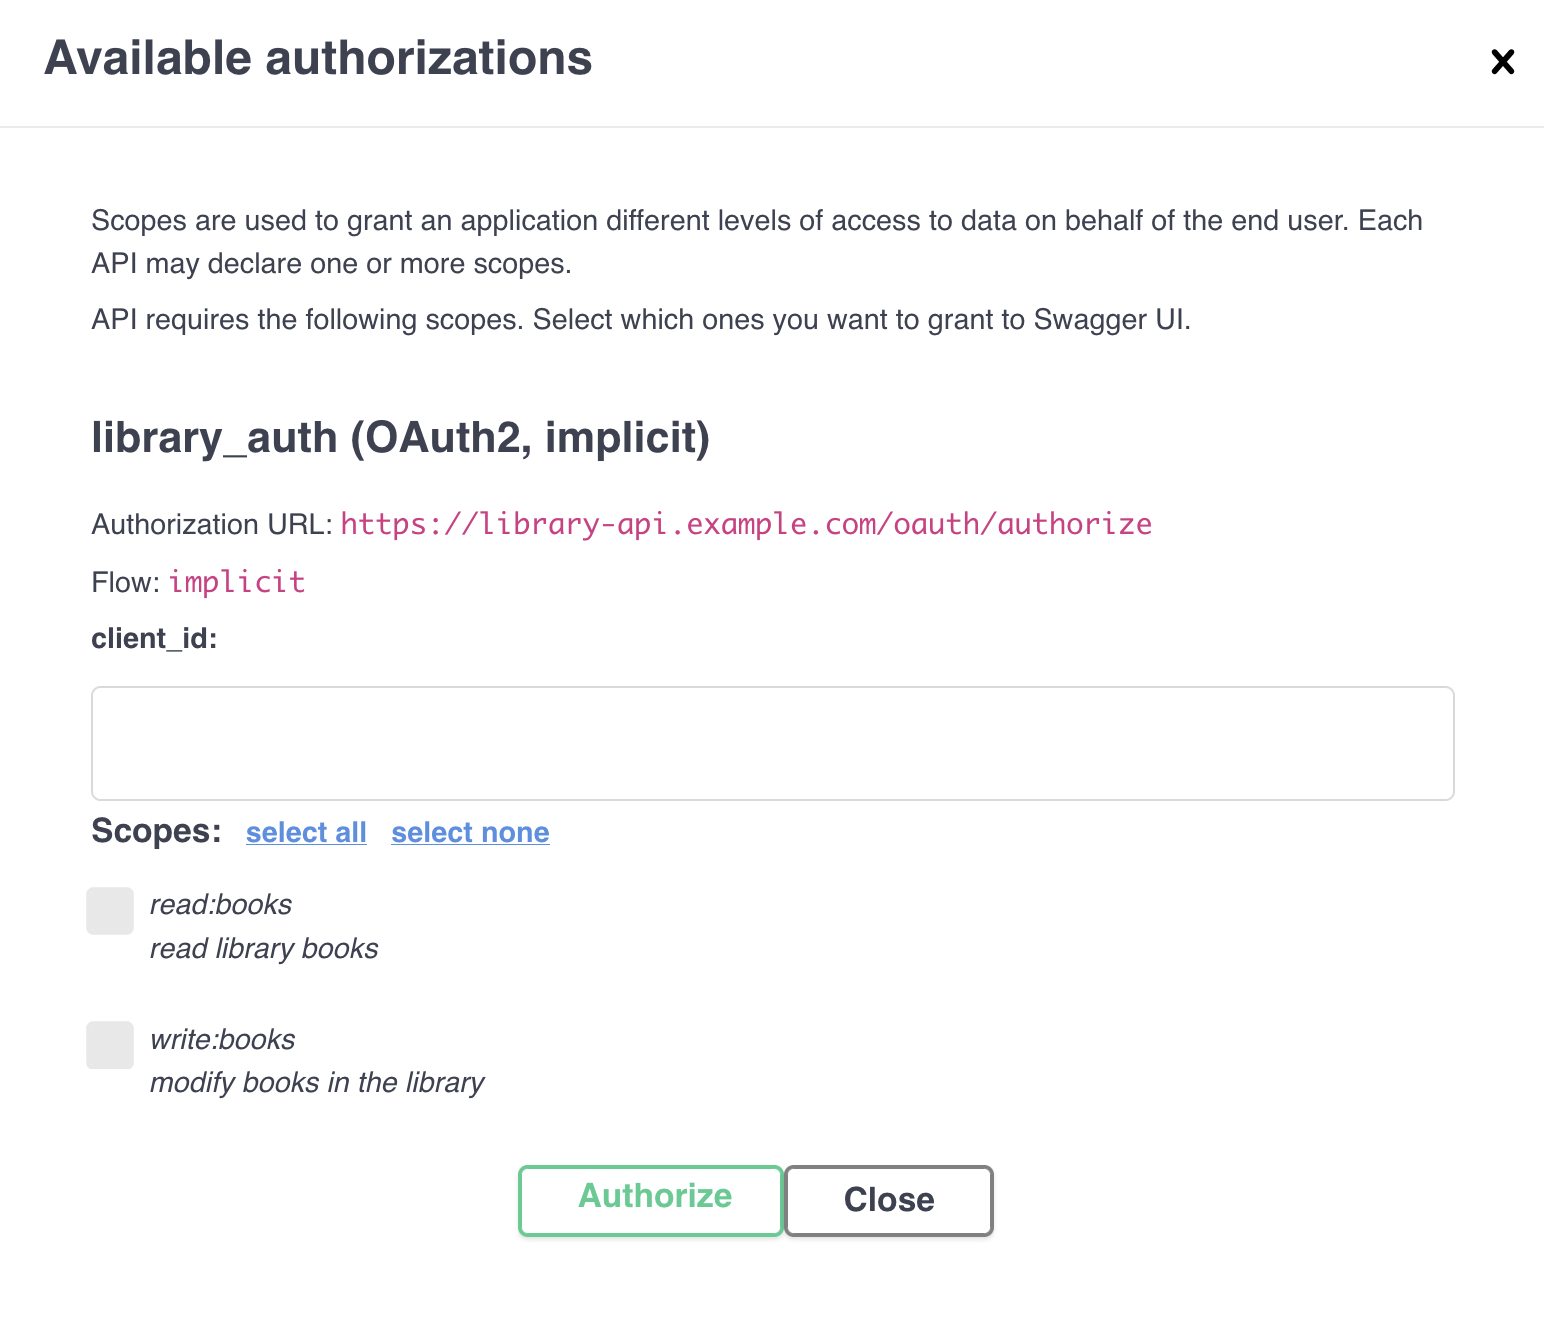Close the modal using the top-right X
The image size is (1544, 1326).
[1502, 62]
